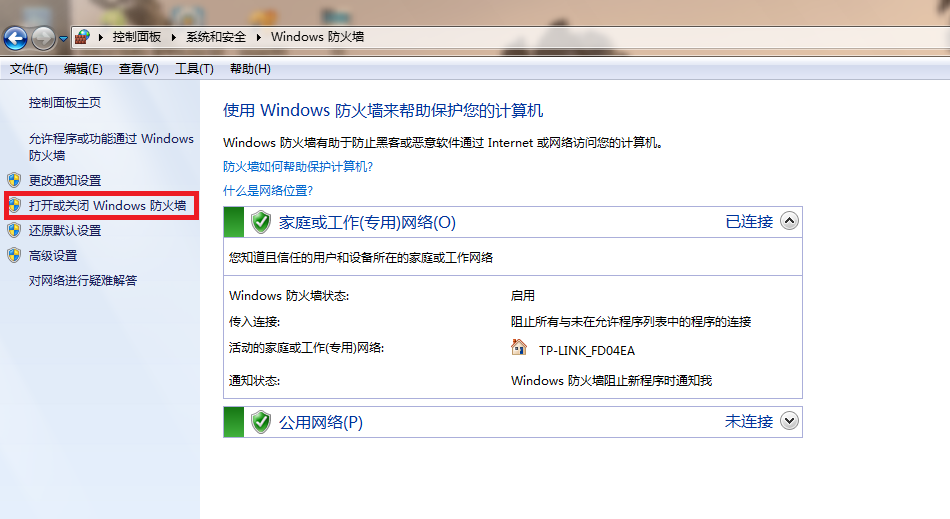Expand arrow before 控制面板 in breadcrumb
Image resolution: width=950 pixels, height=519 pixels.
pyautogui.click(x=101, y=37)
